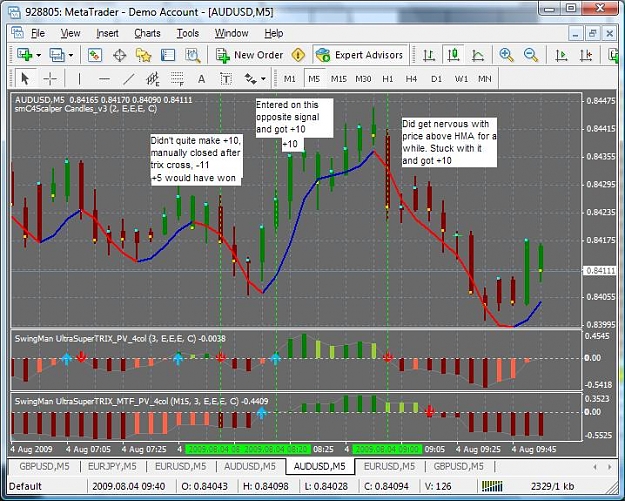Select the vertical line tool
This screenshot has height=501, width=625.
[79, 79]
